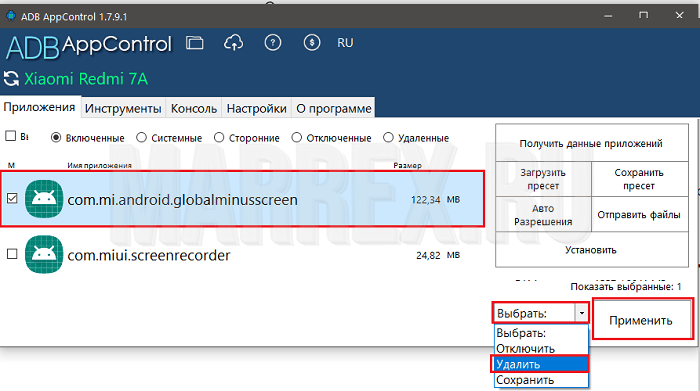Click Показать выбранные: 1 label
Image resolution: width=700 pixels, height=391 pixels.
[626, 287]
